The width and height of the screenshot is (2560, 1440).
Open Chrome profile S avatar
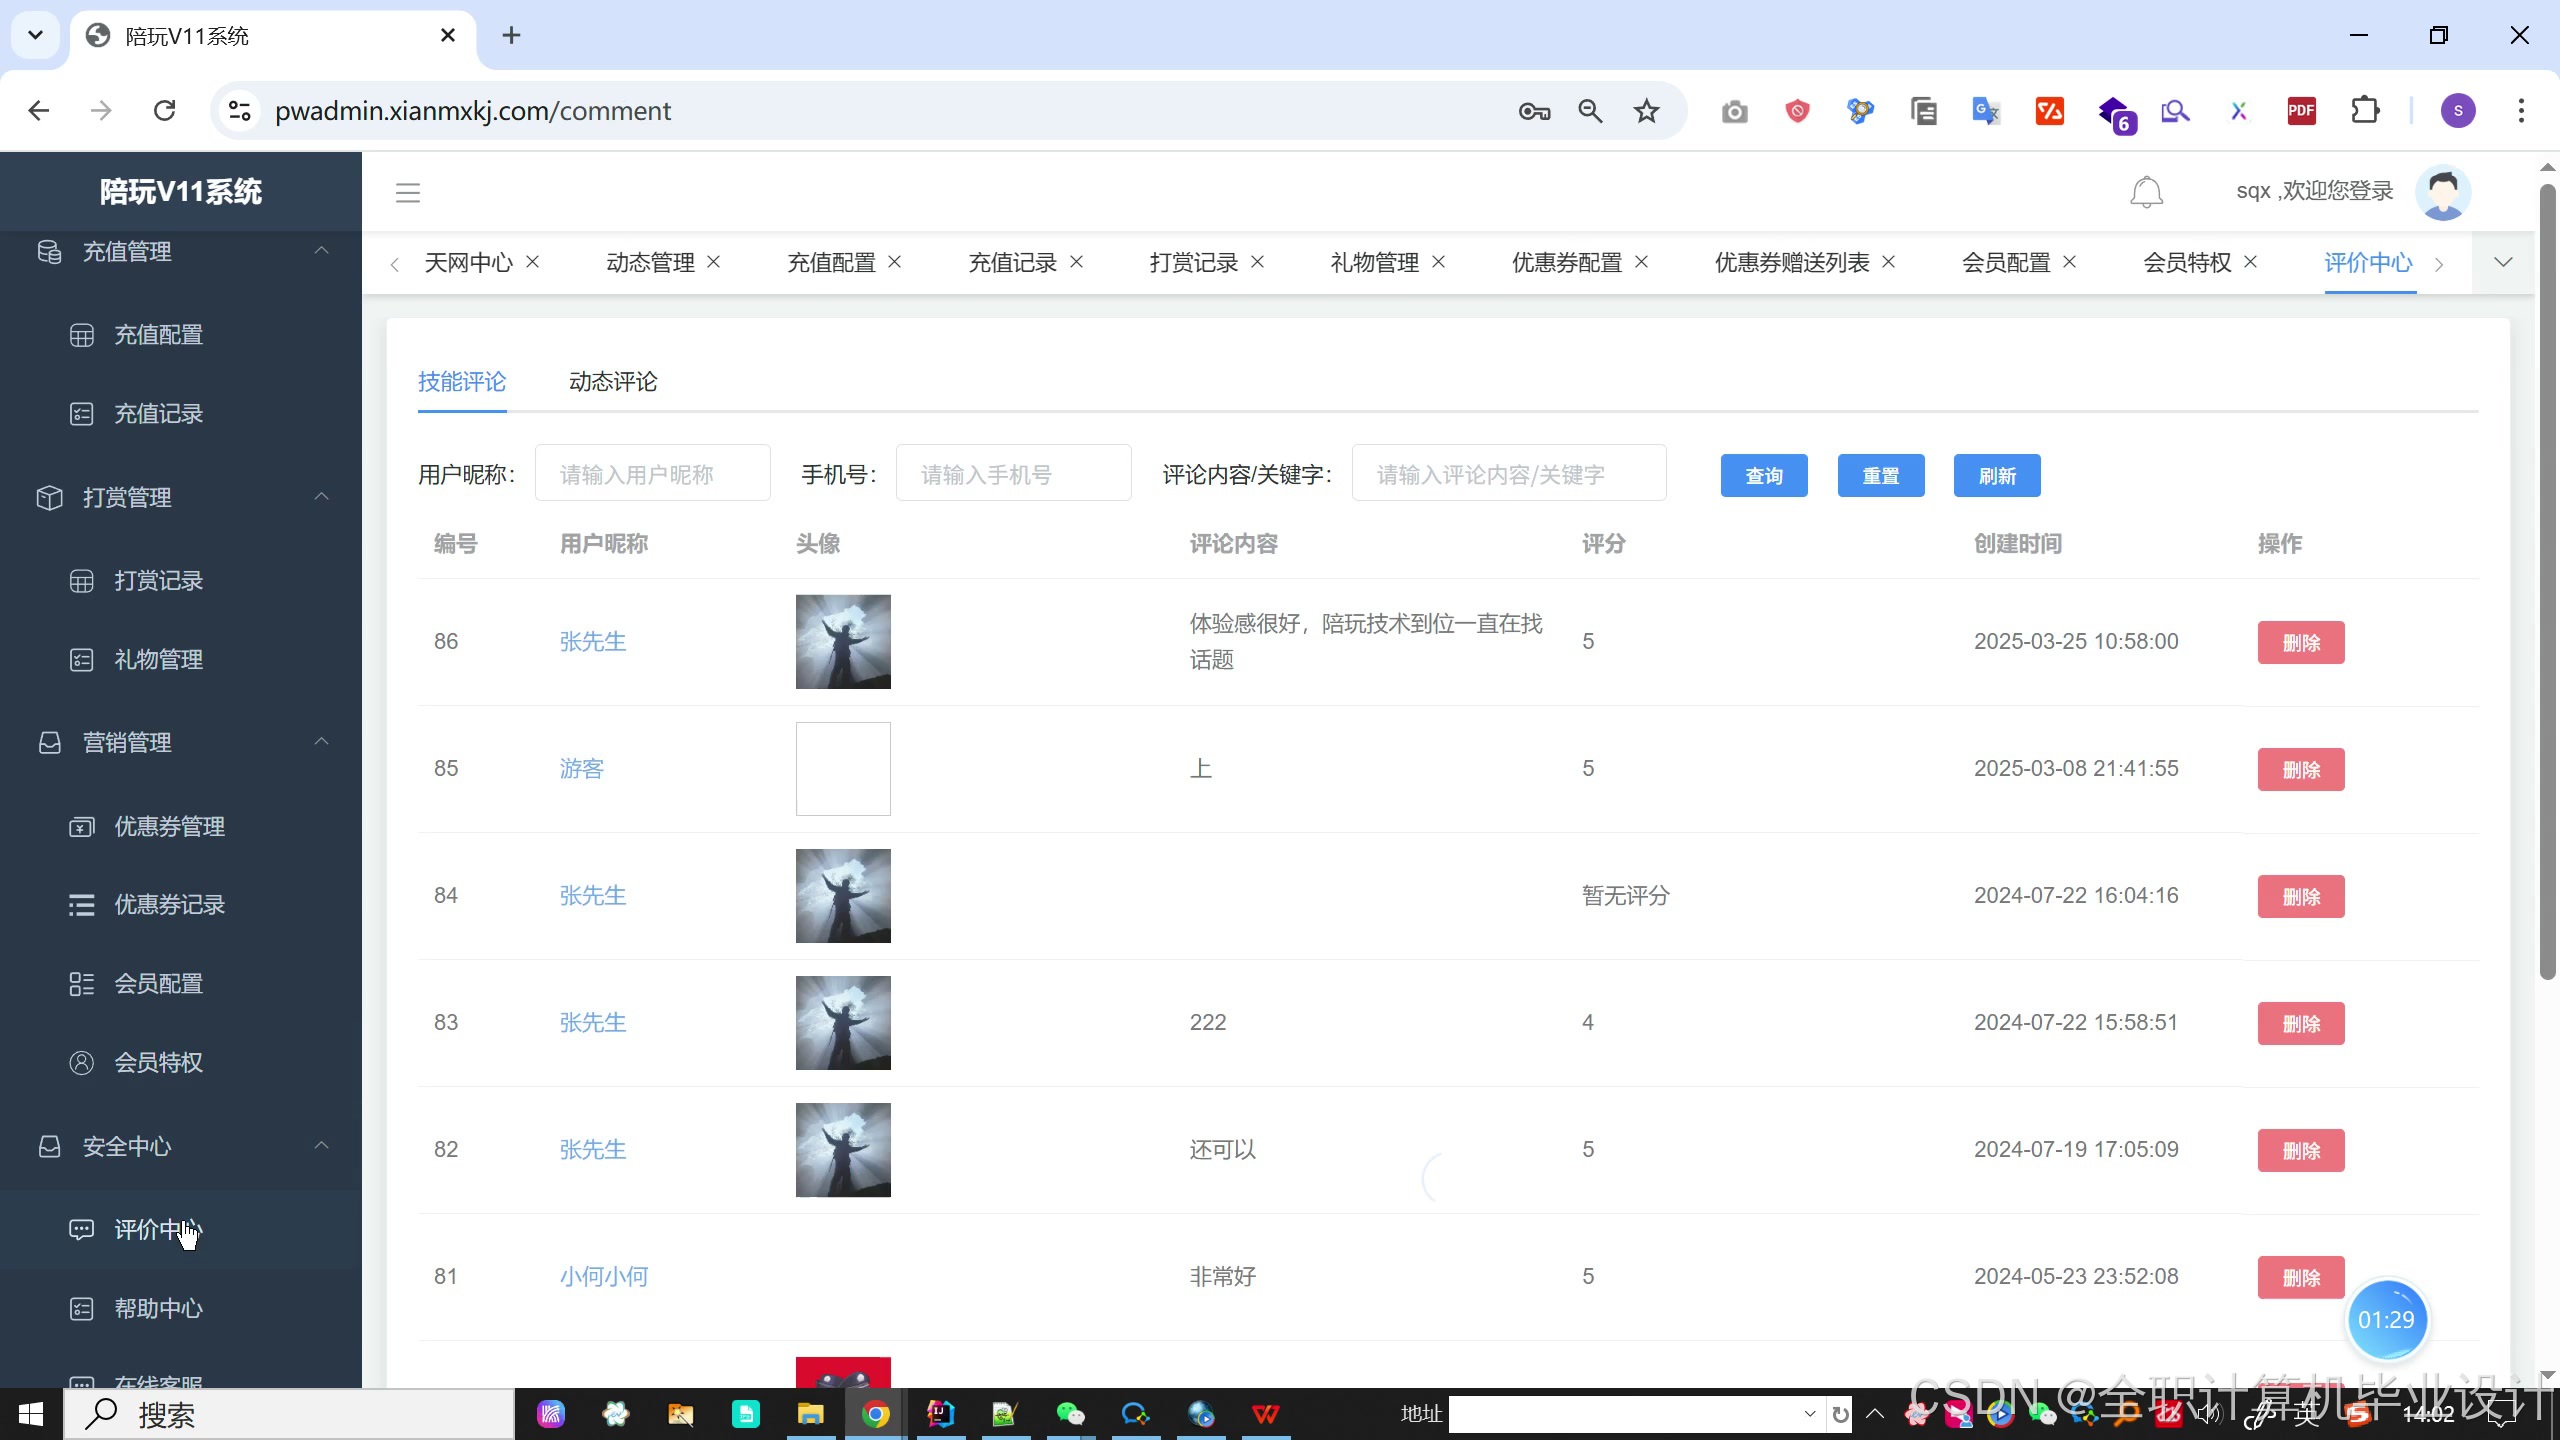[x=2458, y=110]
